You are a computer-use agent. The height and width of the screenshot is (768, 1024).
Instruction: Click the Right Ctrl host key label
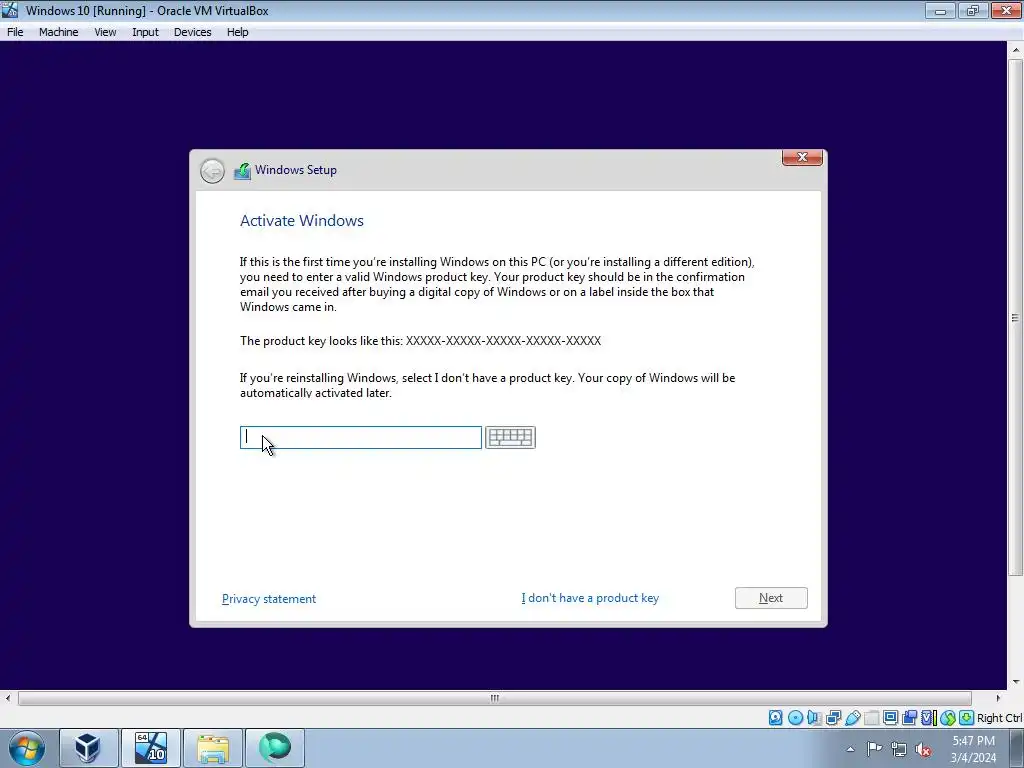(999, 718)
